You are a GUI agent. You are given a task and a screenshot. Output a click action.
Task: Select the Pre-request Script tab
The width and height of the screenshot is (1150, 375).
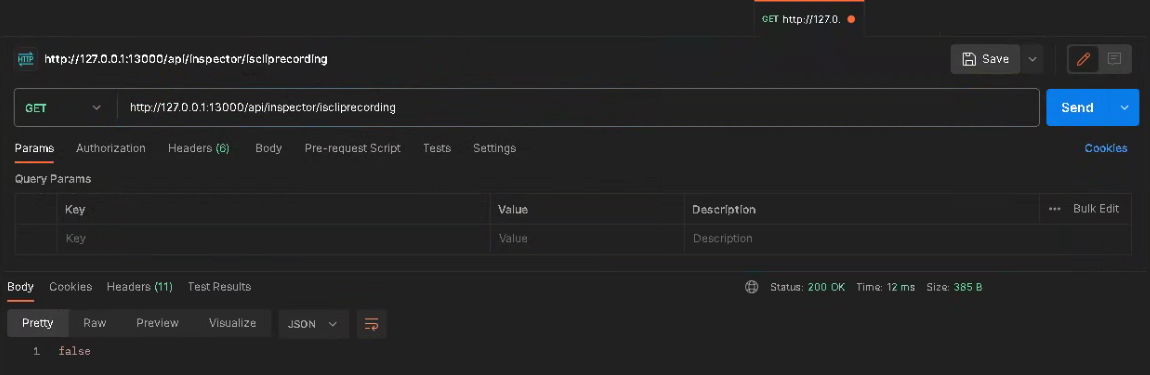(x=353, y=148)
